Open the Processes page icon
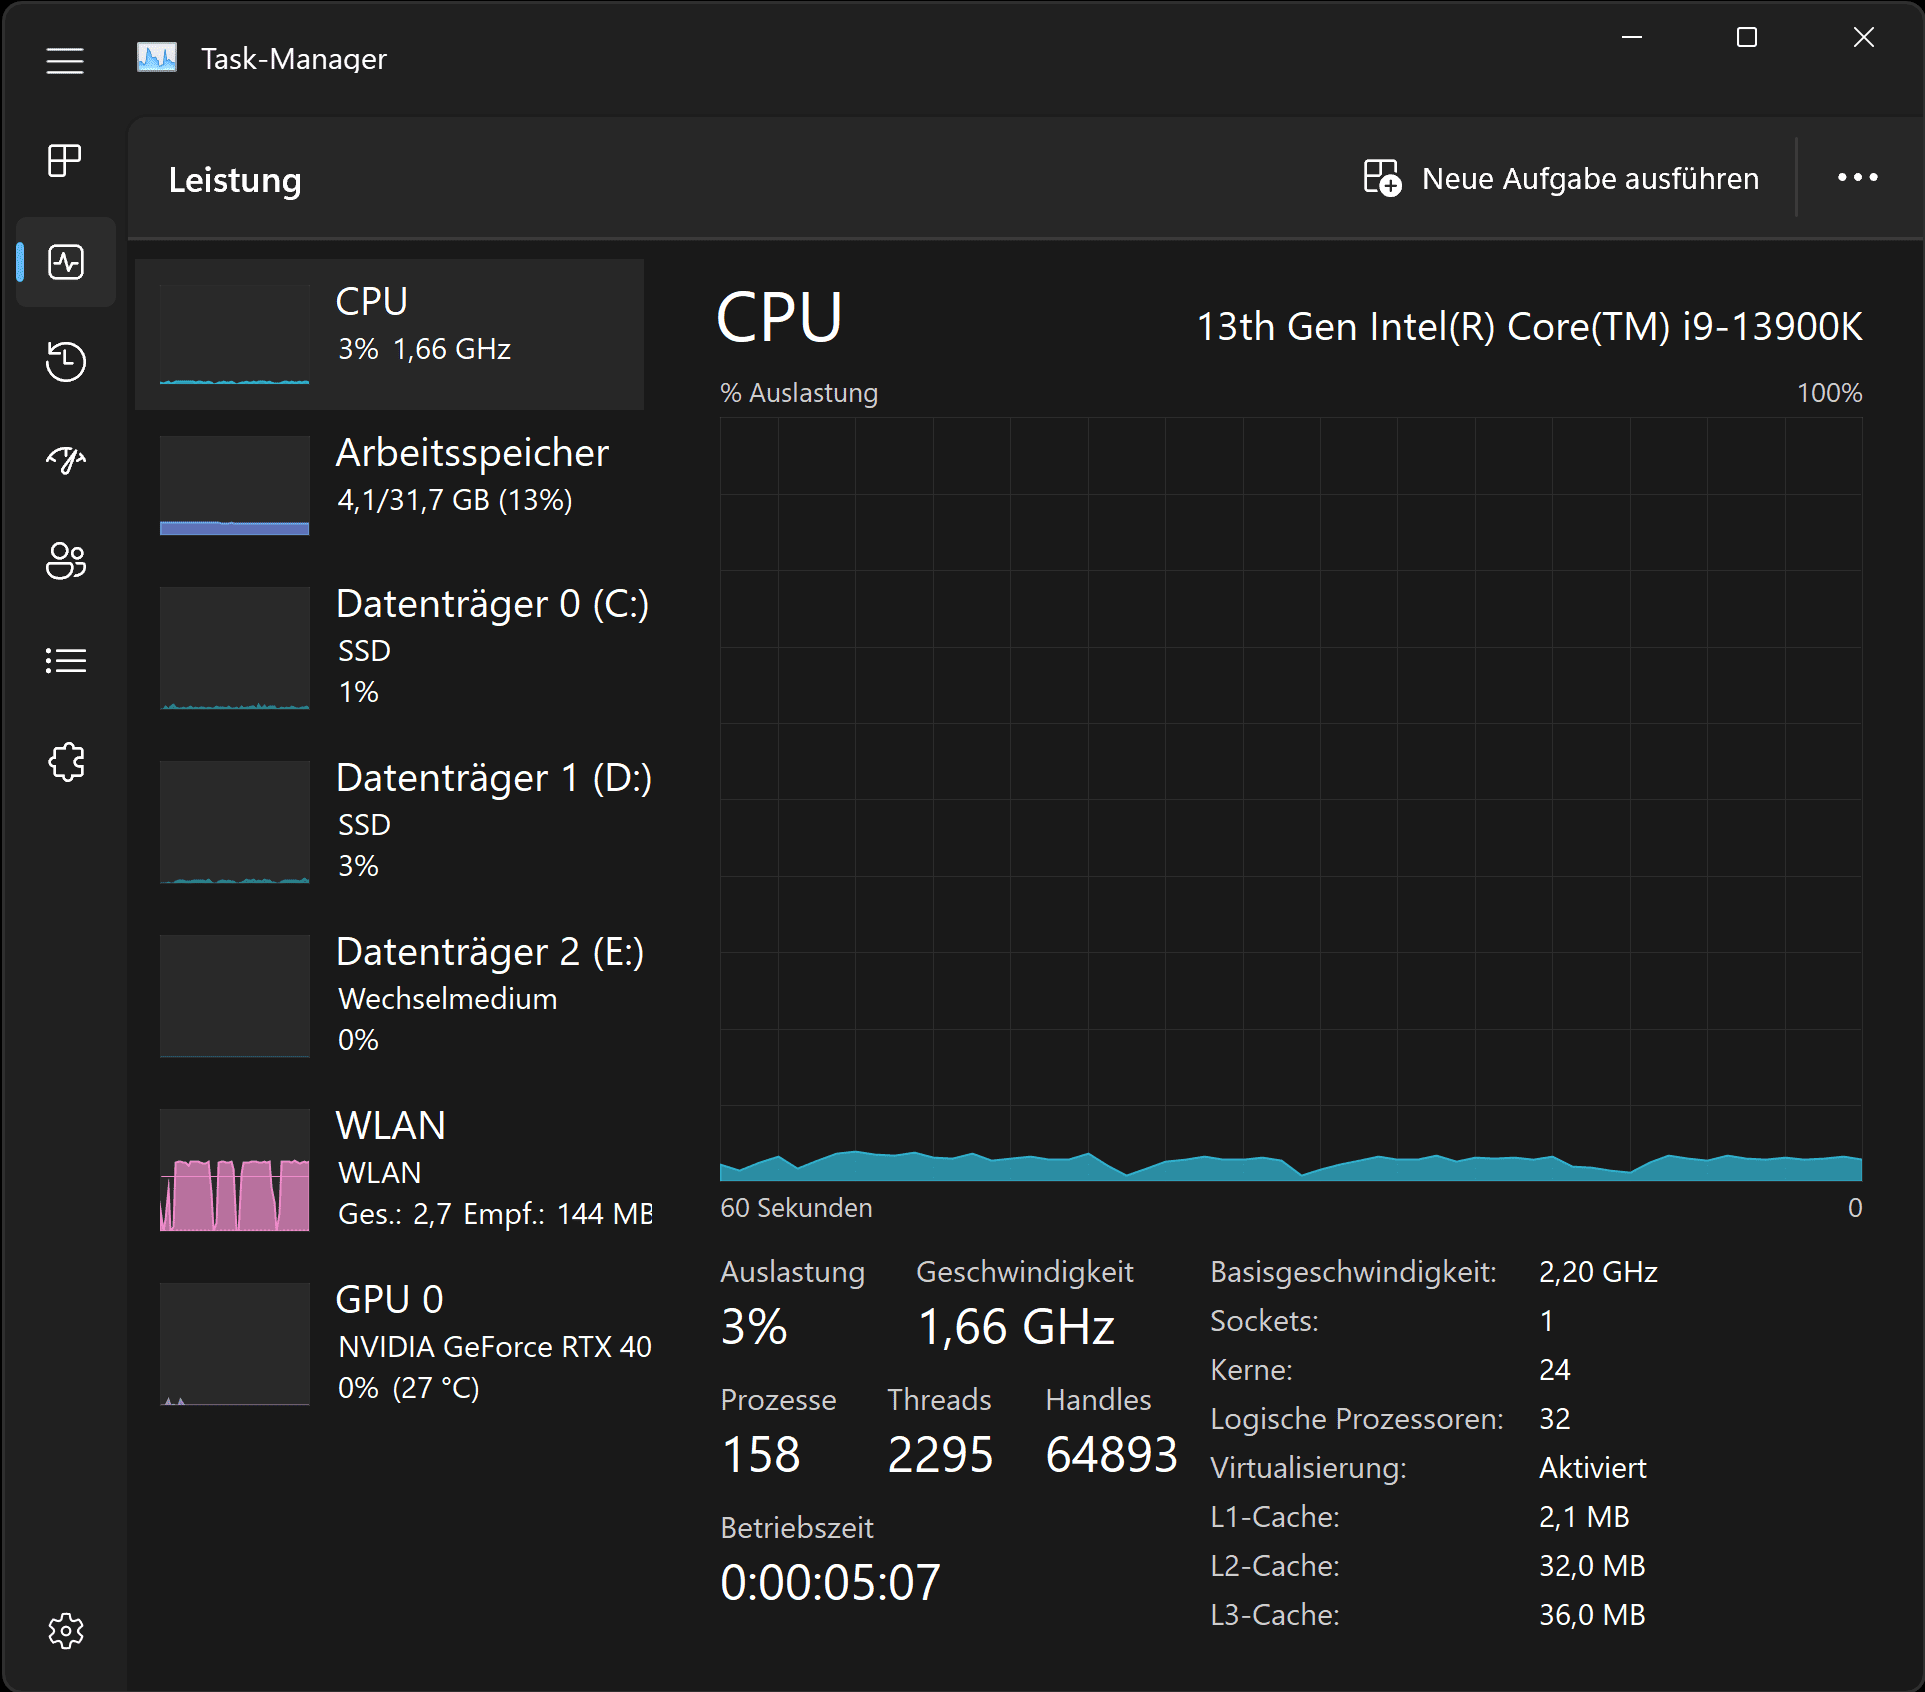Viewport: 1925px width, 1692px height. (65, 160)
